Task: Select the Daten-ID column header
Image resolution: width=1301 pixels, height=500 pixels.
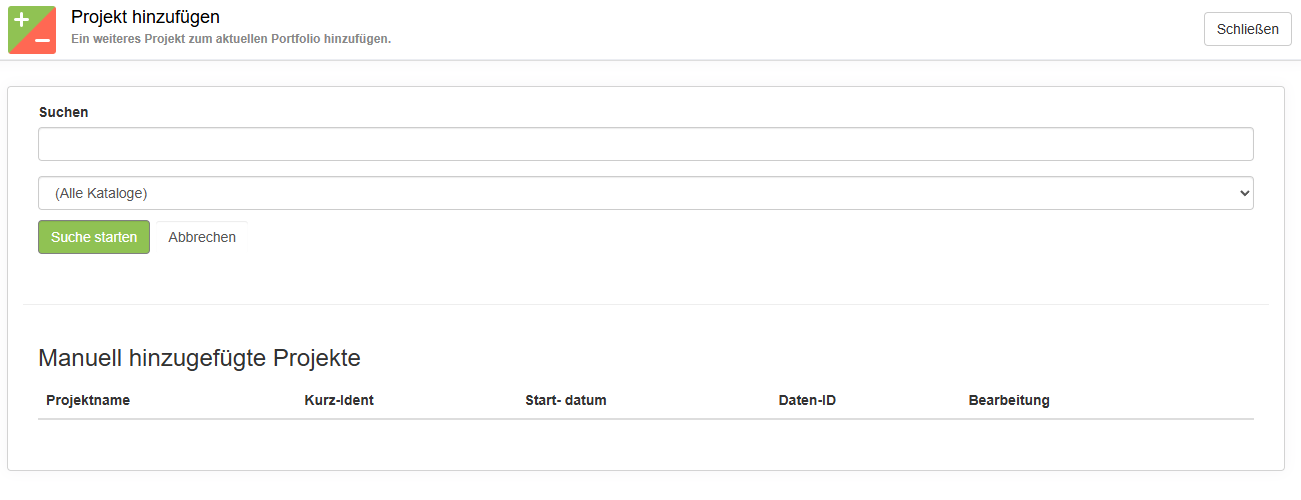Action: tap(807, 400)
